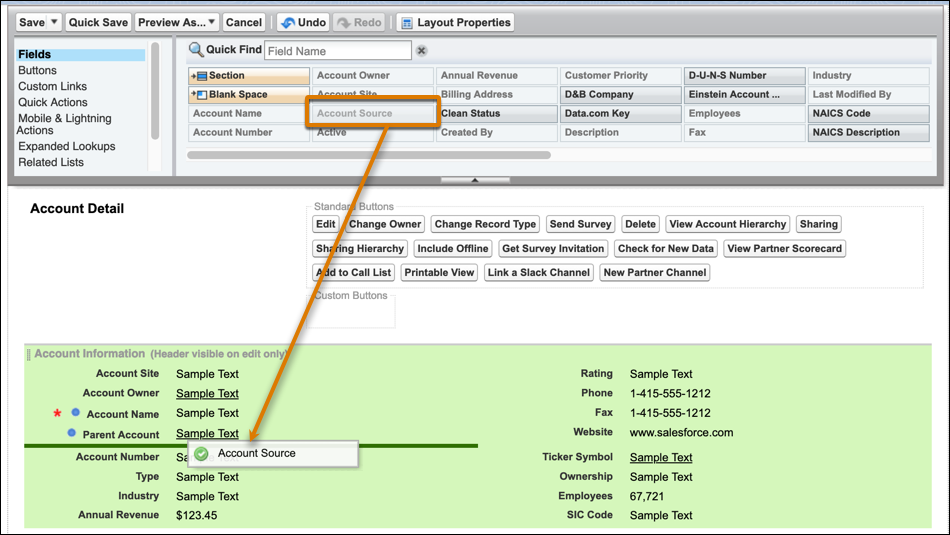Screen dimensions: 950x535
Task: Click the Change Owner standard button
Action: point(385,224)
